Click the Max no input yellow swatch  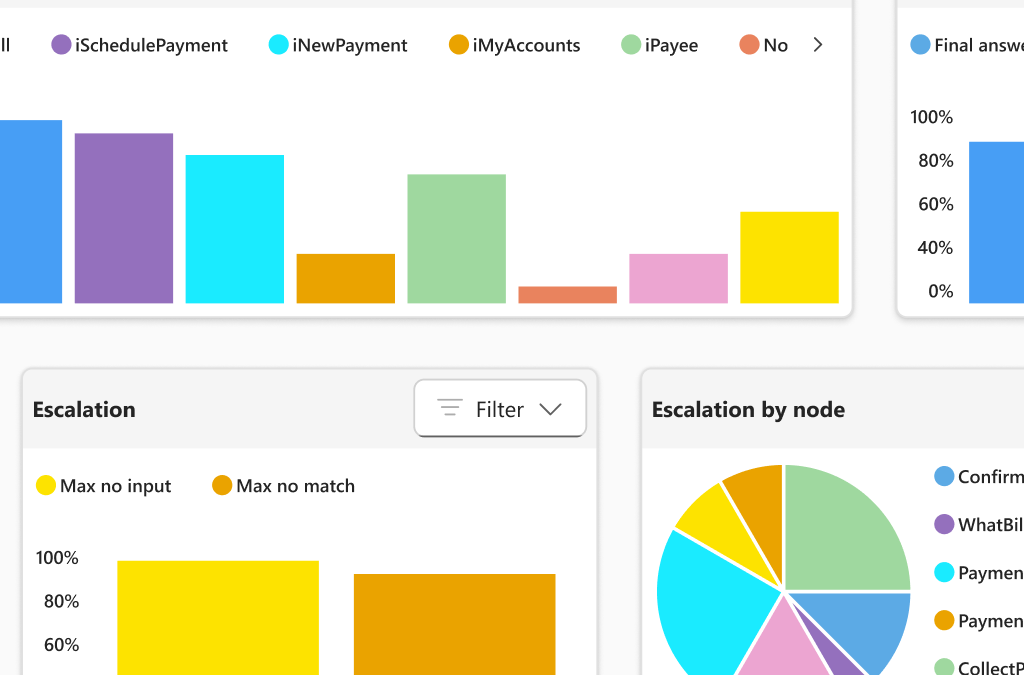46,486
